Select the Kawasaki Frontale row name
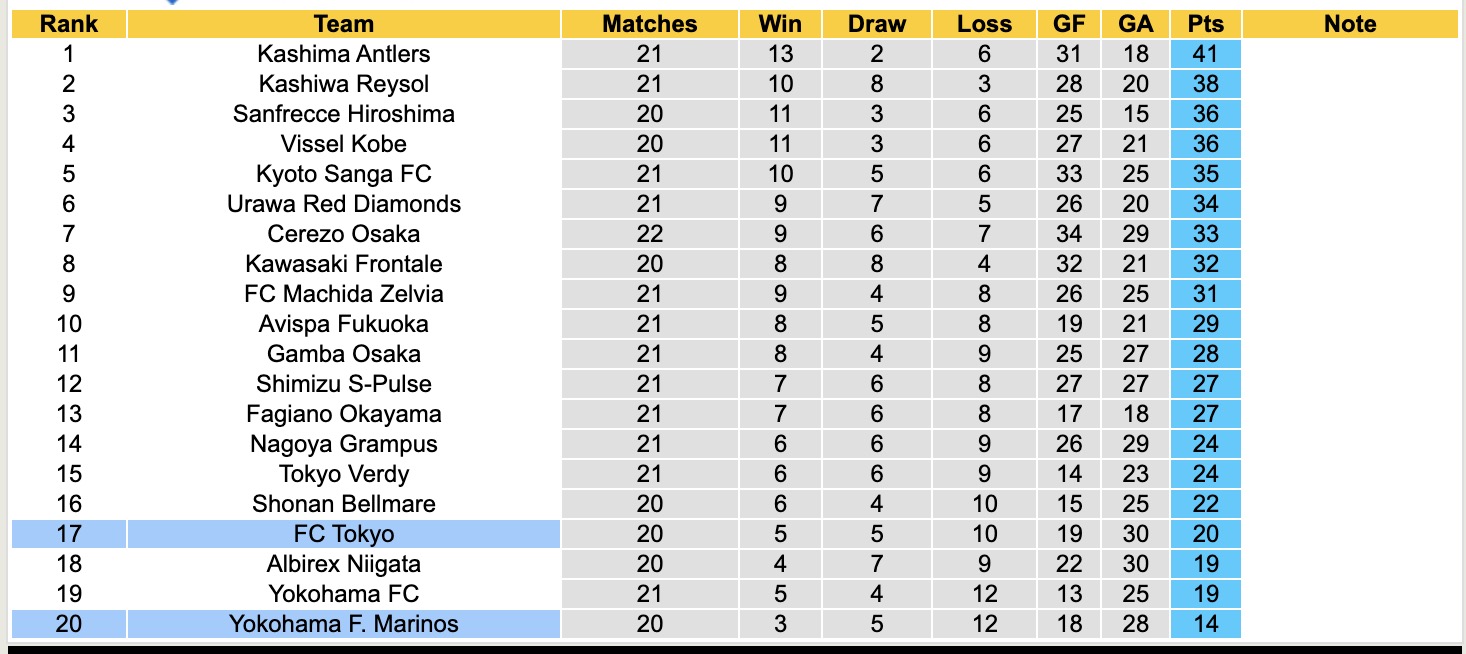This screenshot has width=1466, height=654. [x=343, y=264]
